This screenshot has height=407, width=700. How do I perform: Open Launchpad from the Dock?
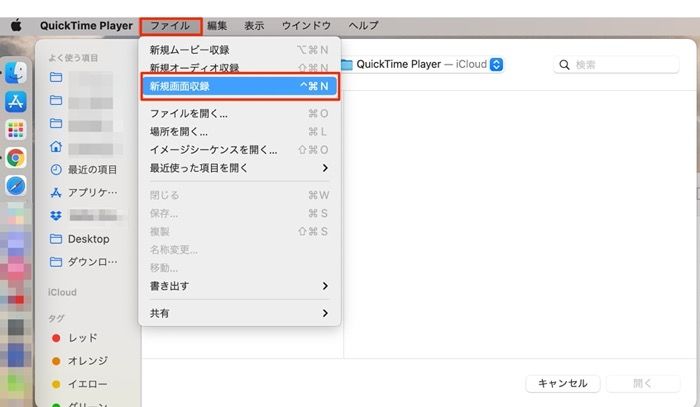coord(16,130)
